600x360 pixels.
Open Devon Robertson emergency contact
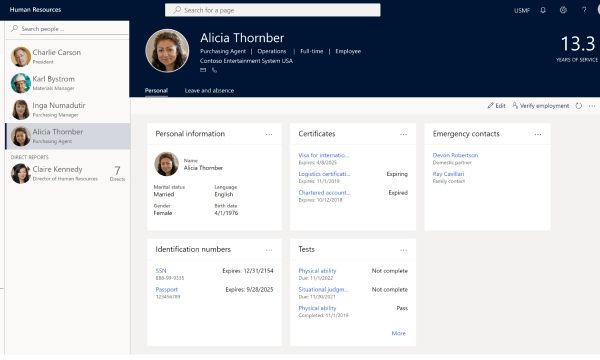point(455,155)
